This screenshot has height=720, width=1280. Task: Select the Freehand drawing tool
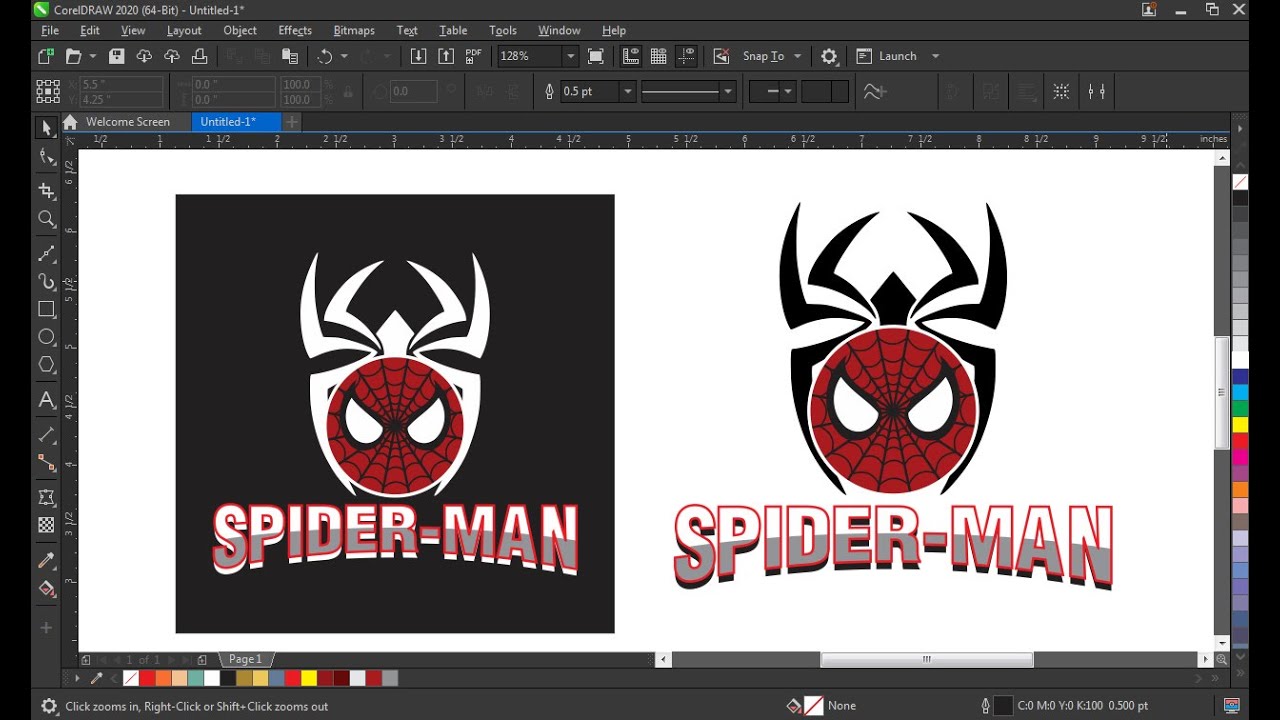click(46, 253)
